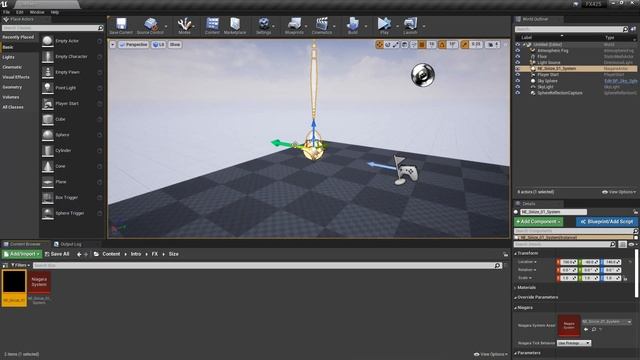
Task: Open the Perspective view mode dropdown
Action: point(133,44)
